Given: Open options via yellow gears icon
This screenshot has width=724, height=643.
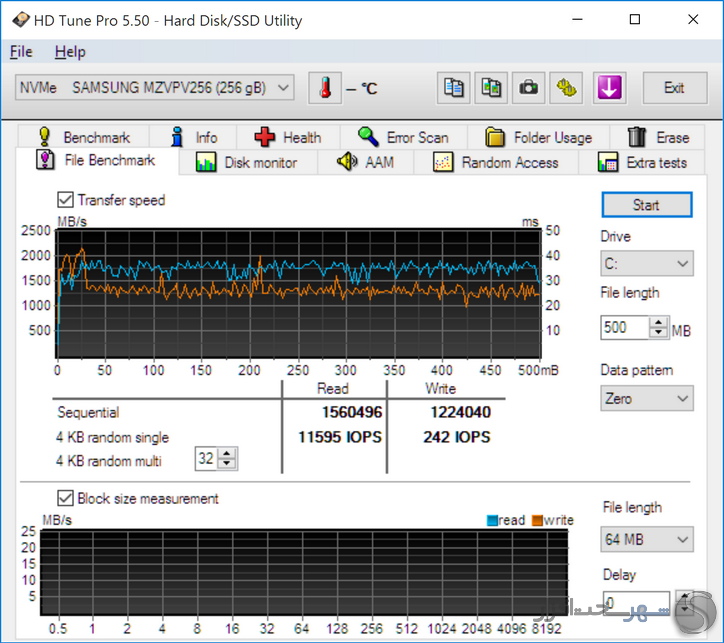Looking at the screenshot, I should [x=566, y=88].
